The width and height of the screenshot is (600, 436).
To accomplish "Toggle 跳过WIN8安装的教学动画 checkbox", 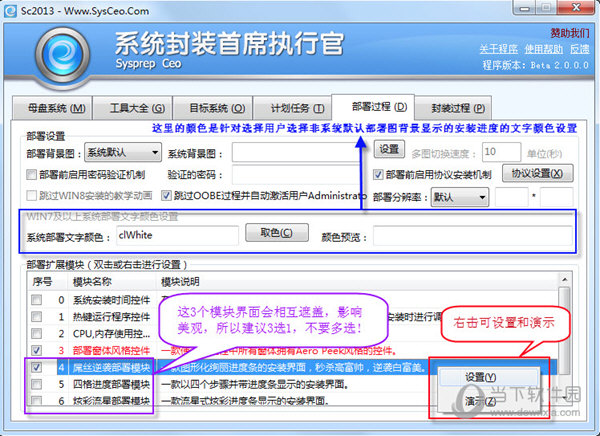I will pyautogui.click(x=31, y=196).
